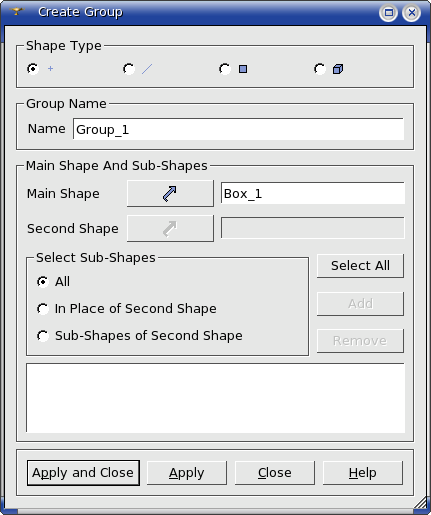Viewport: 431px width, 515px height.
Task: Select the edge shape type icon
Action: (147, 69)
